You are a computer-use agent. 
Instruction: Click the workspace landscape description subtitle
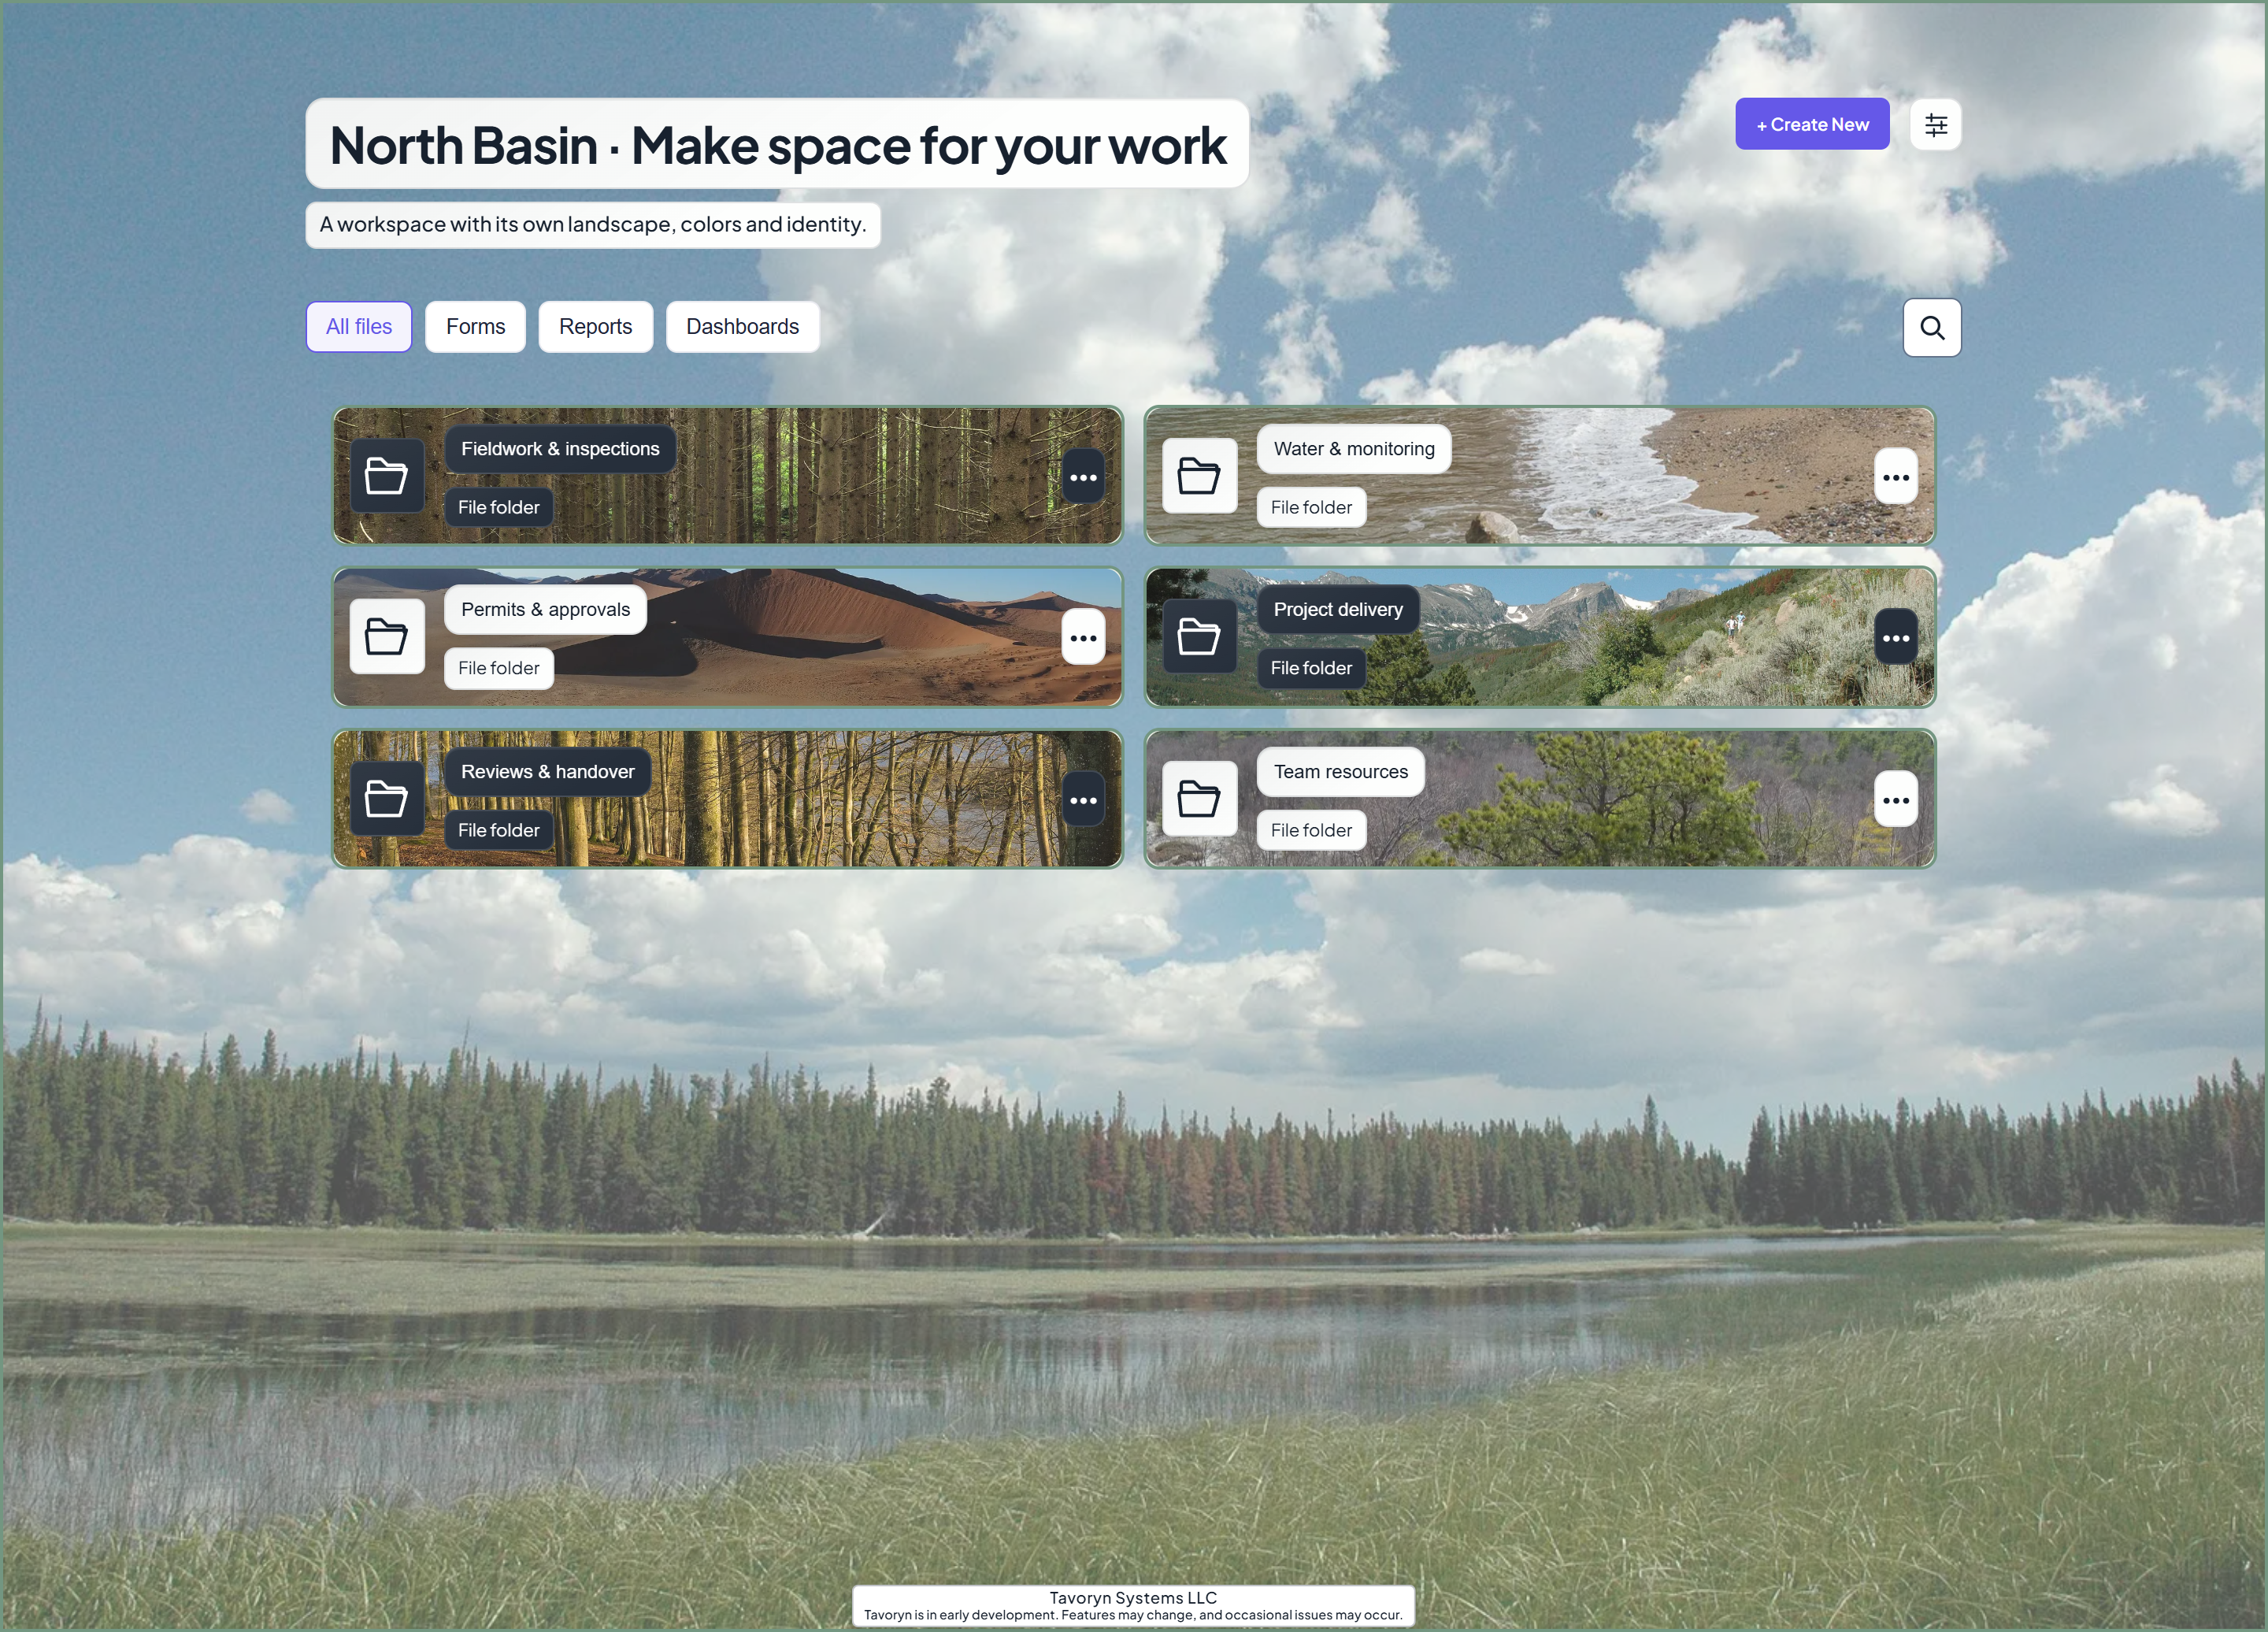[593, 225]
